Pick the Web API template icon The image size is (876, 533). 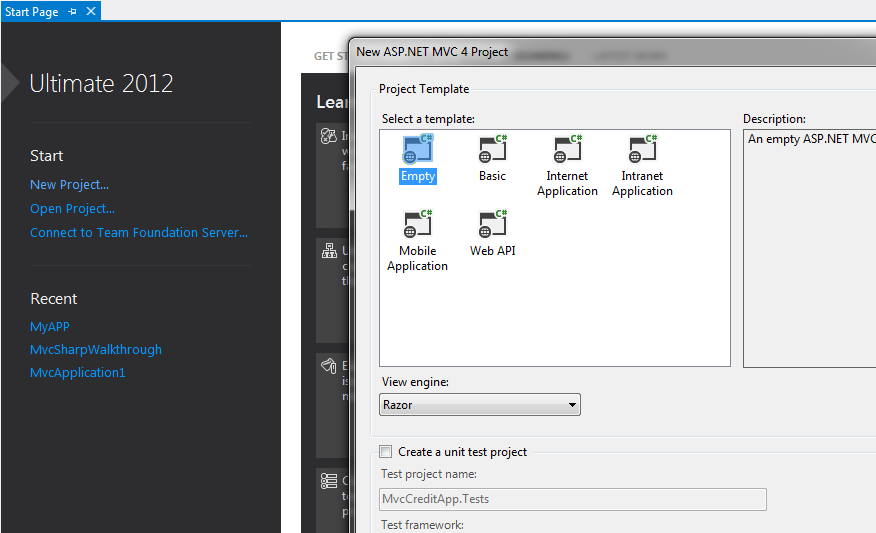pyautogui.click(x=492, y=224)
